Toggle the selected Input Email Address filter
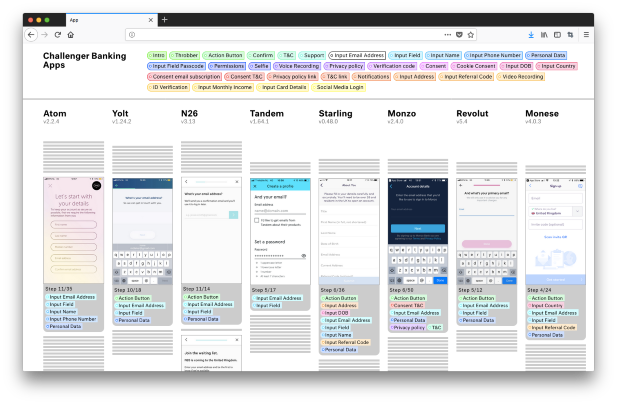617x404 pixels. click(357, 55)
